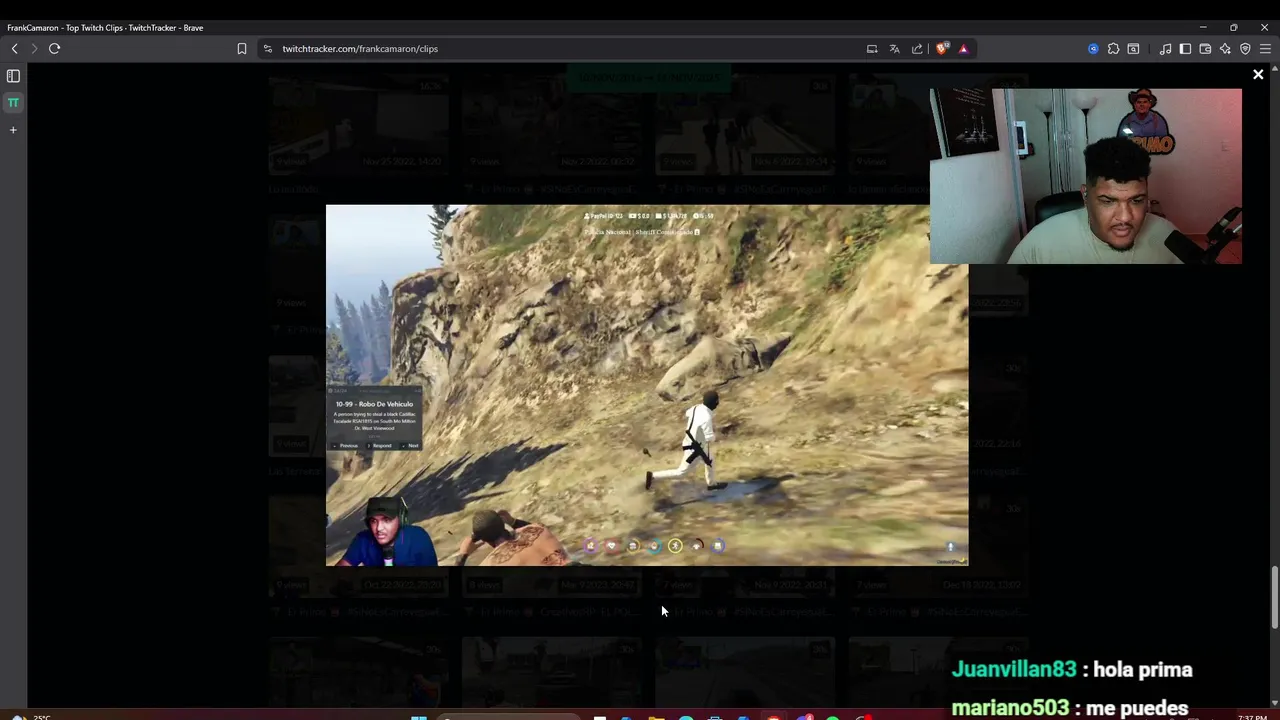The height and width of the screenshot is (720, 1280).
Task: Open Brave Shields lion icon
Action: (x=941, y=48)
